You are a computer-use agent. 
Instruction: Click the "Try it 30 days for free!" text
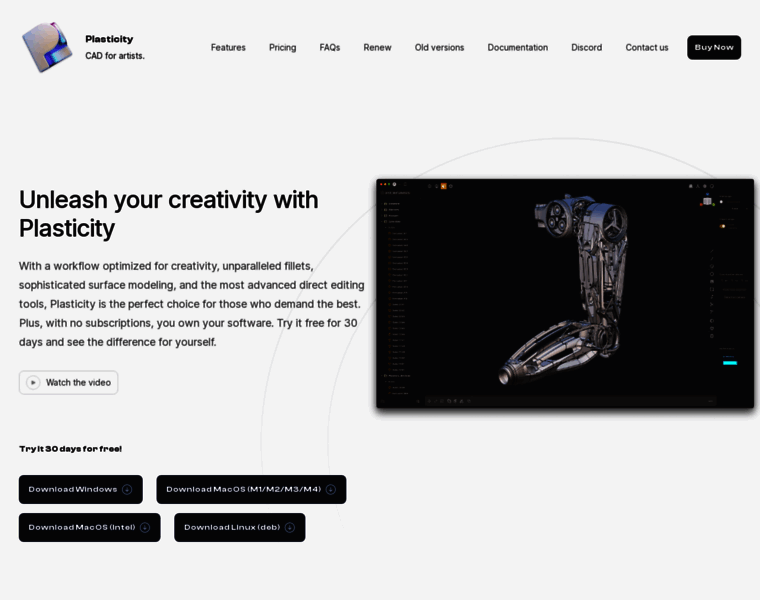(71, 449)
